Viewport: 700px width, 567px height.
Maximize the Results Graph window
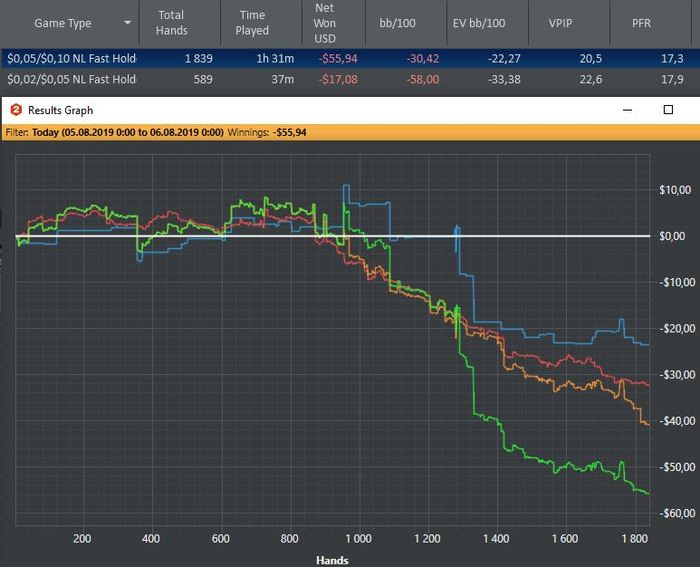click(x=668, y=110)
